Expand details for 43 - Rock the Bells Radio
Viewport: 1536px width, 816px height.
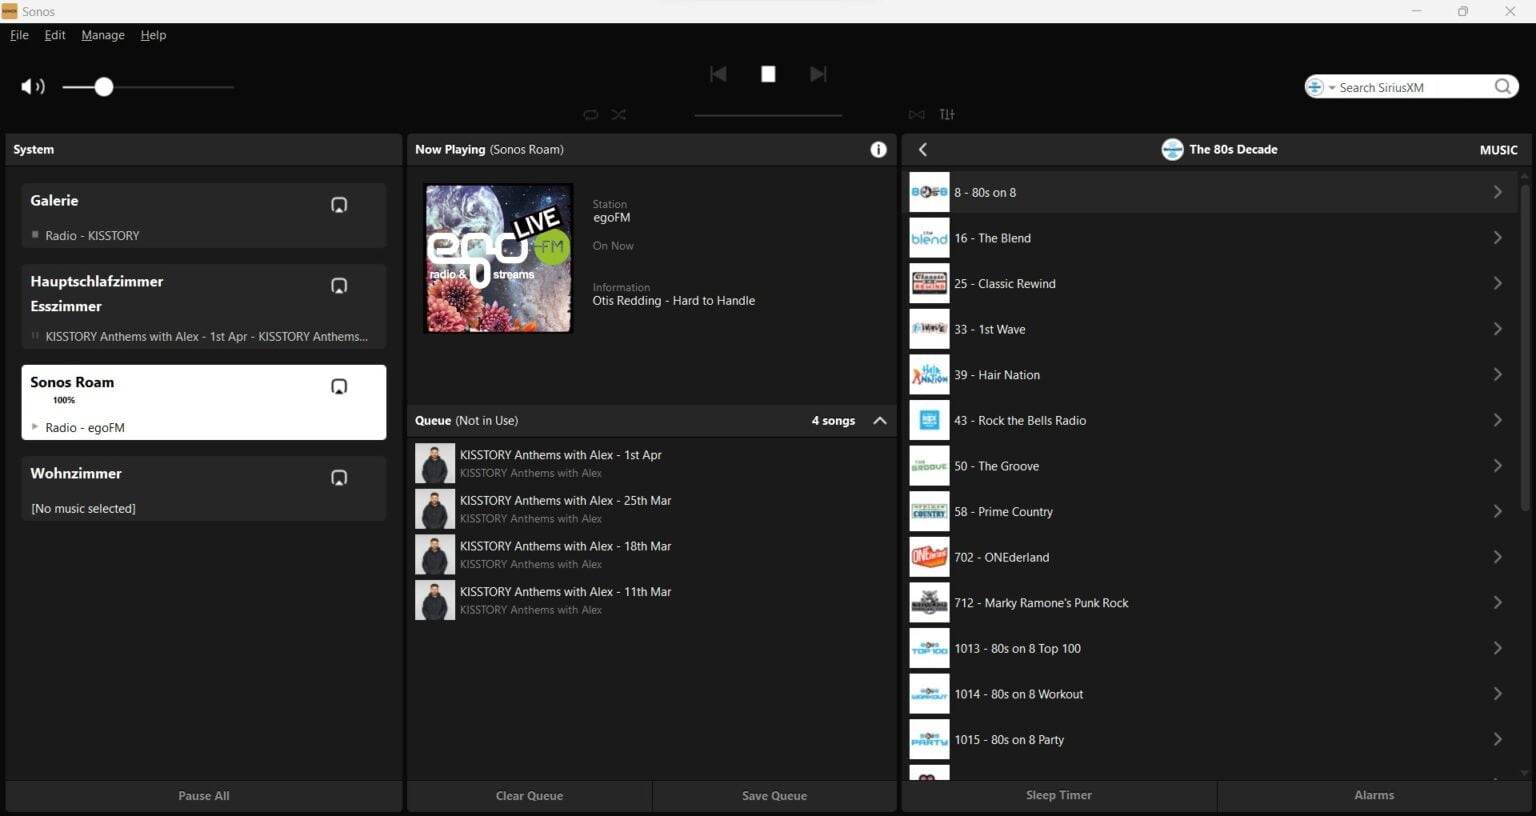point(1497,420)
